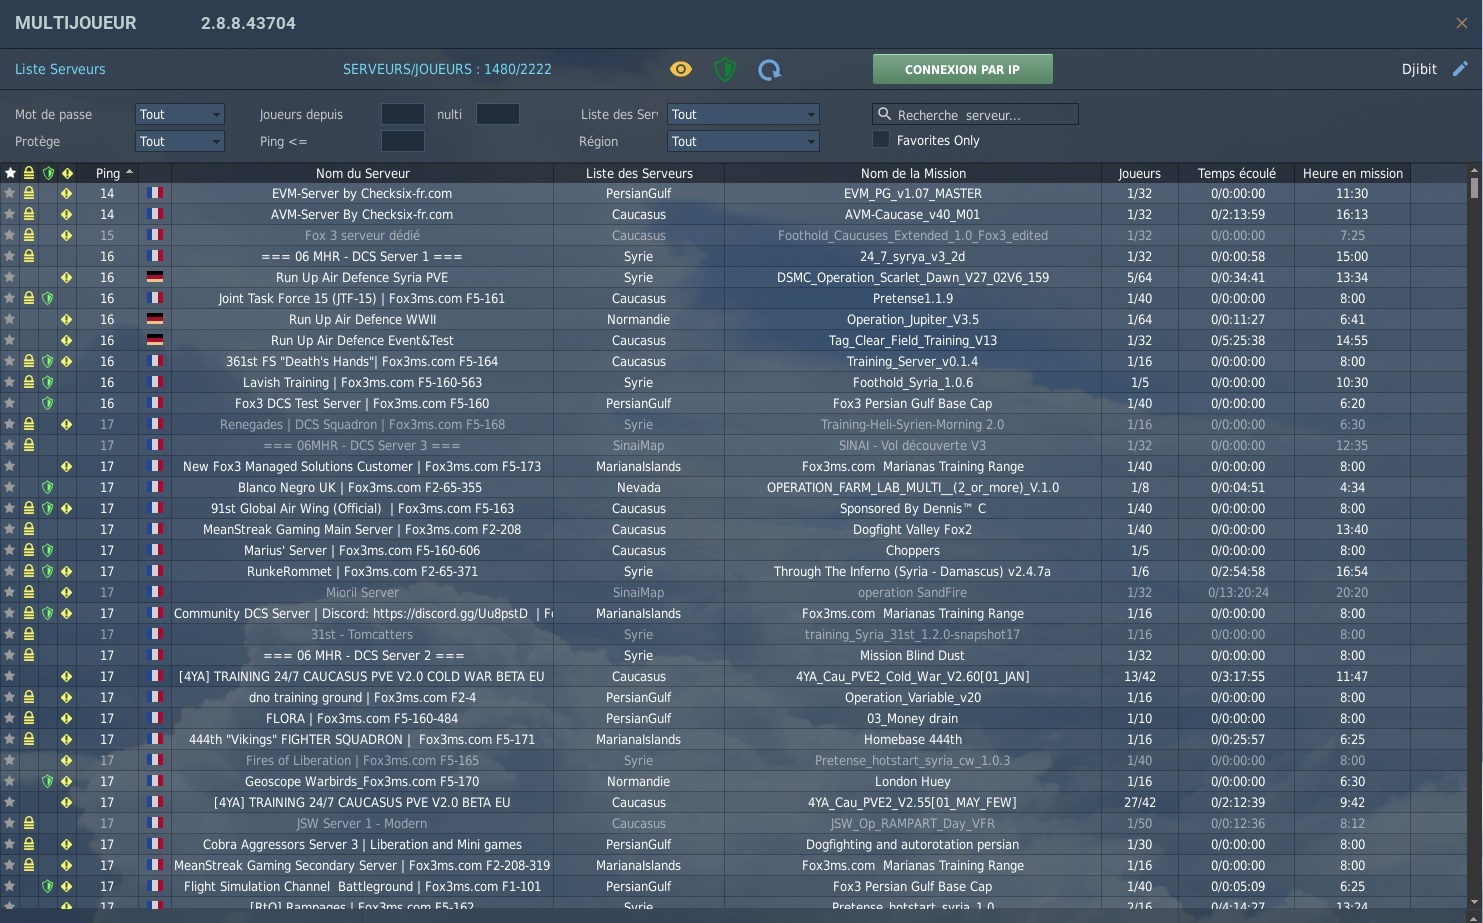Click the warning icon on Cobra Aggressors Server 3 row

coord(67,844)
